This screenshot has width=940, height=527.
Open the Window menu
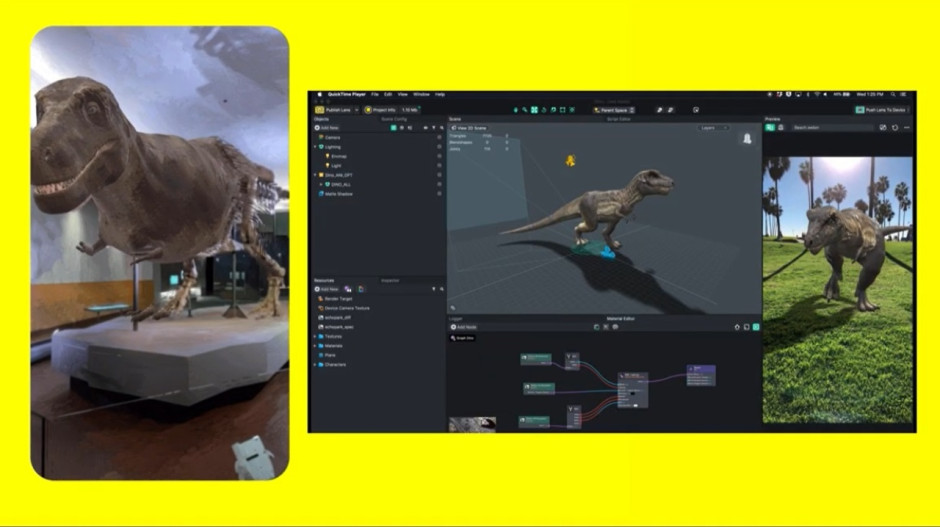421,94
